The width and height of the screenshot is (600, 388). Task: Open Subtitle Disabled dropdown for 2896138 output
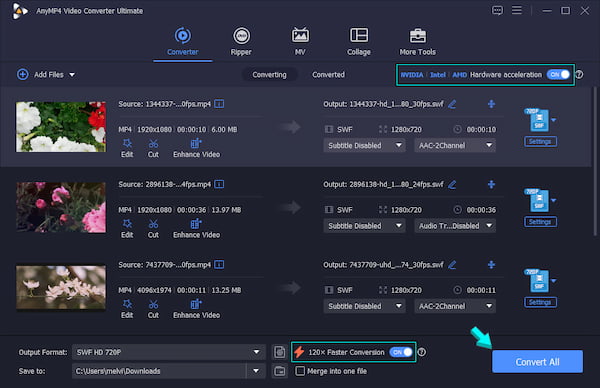coord(364,226)
